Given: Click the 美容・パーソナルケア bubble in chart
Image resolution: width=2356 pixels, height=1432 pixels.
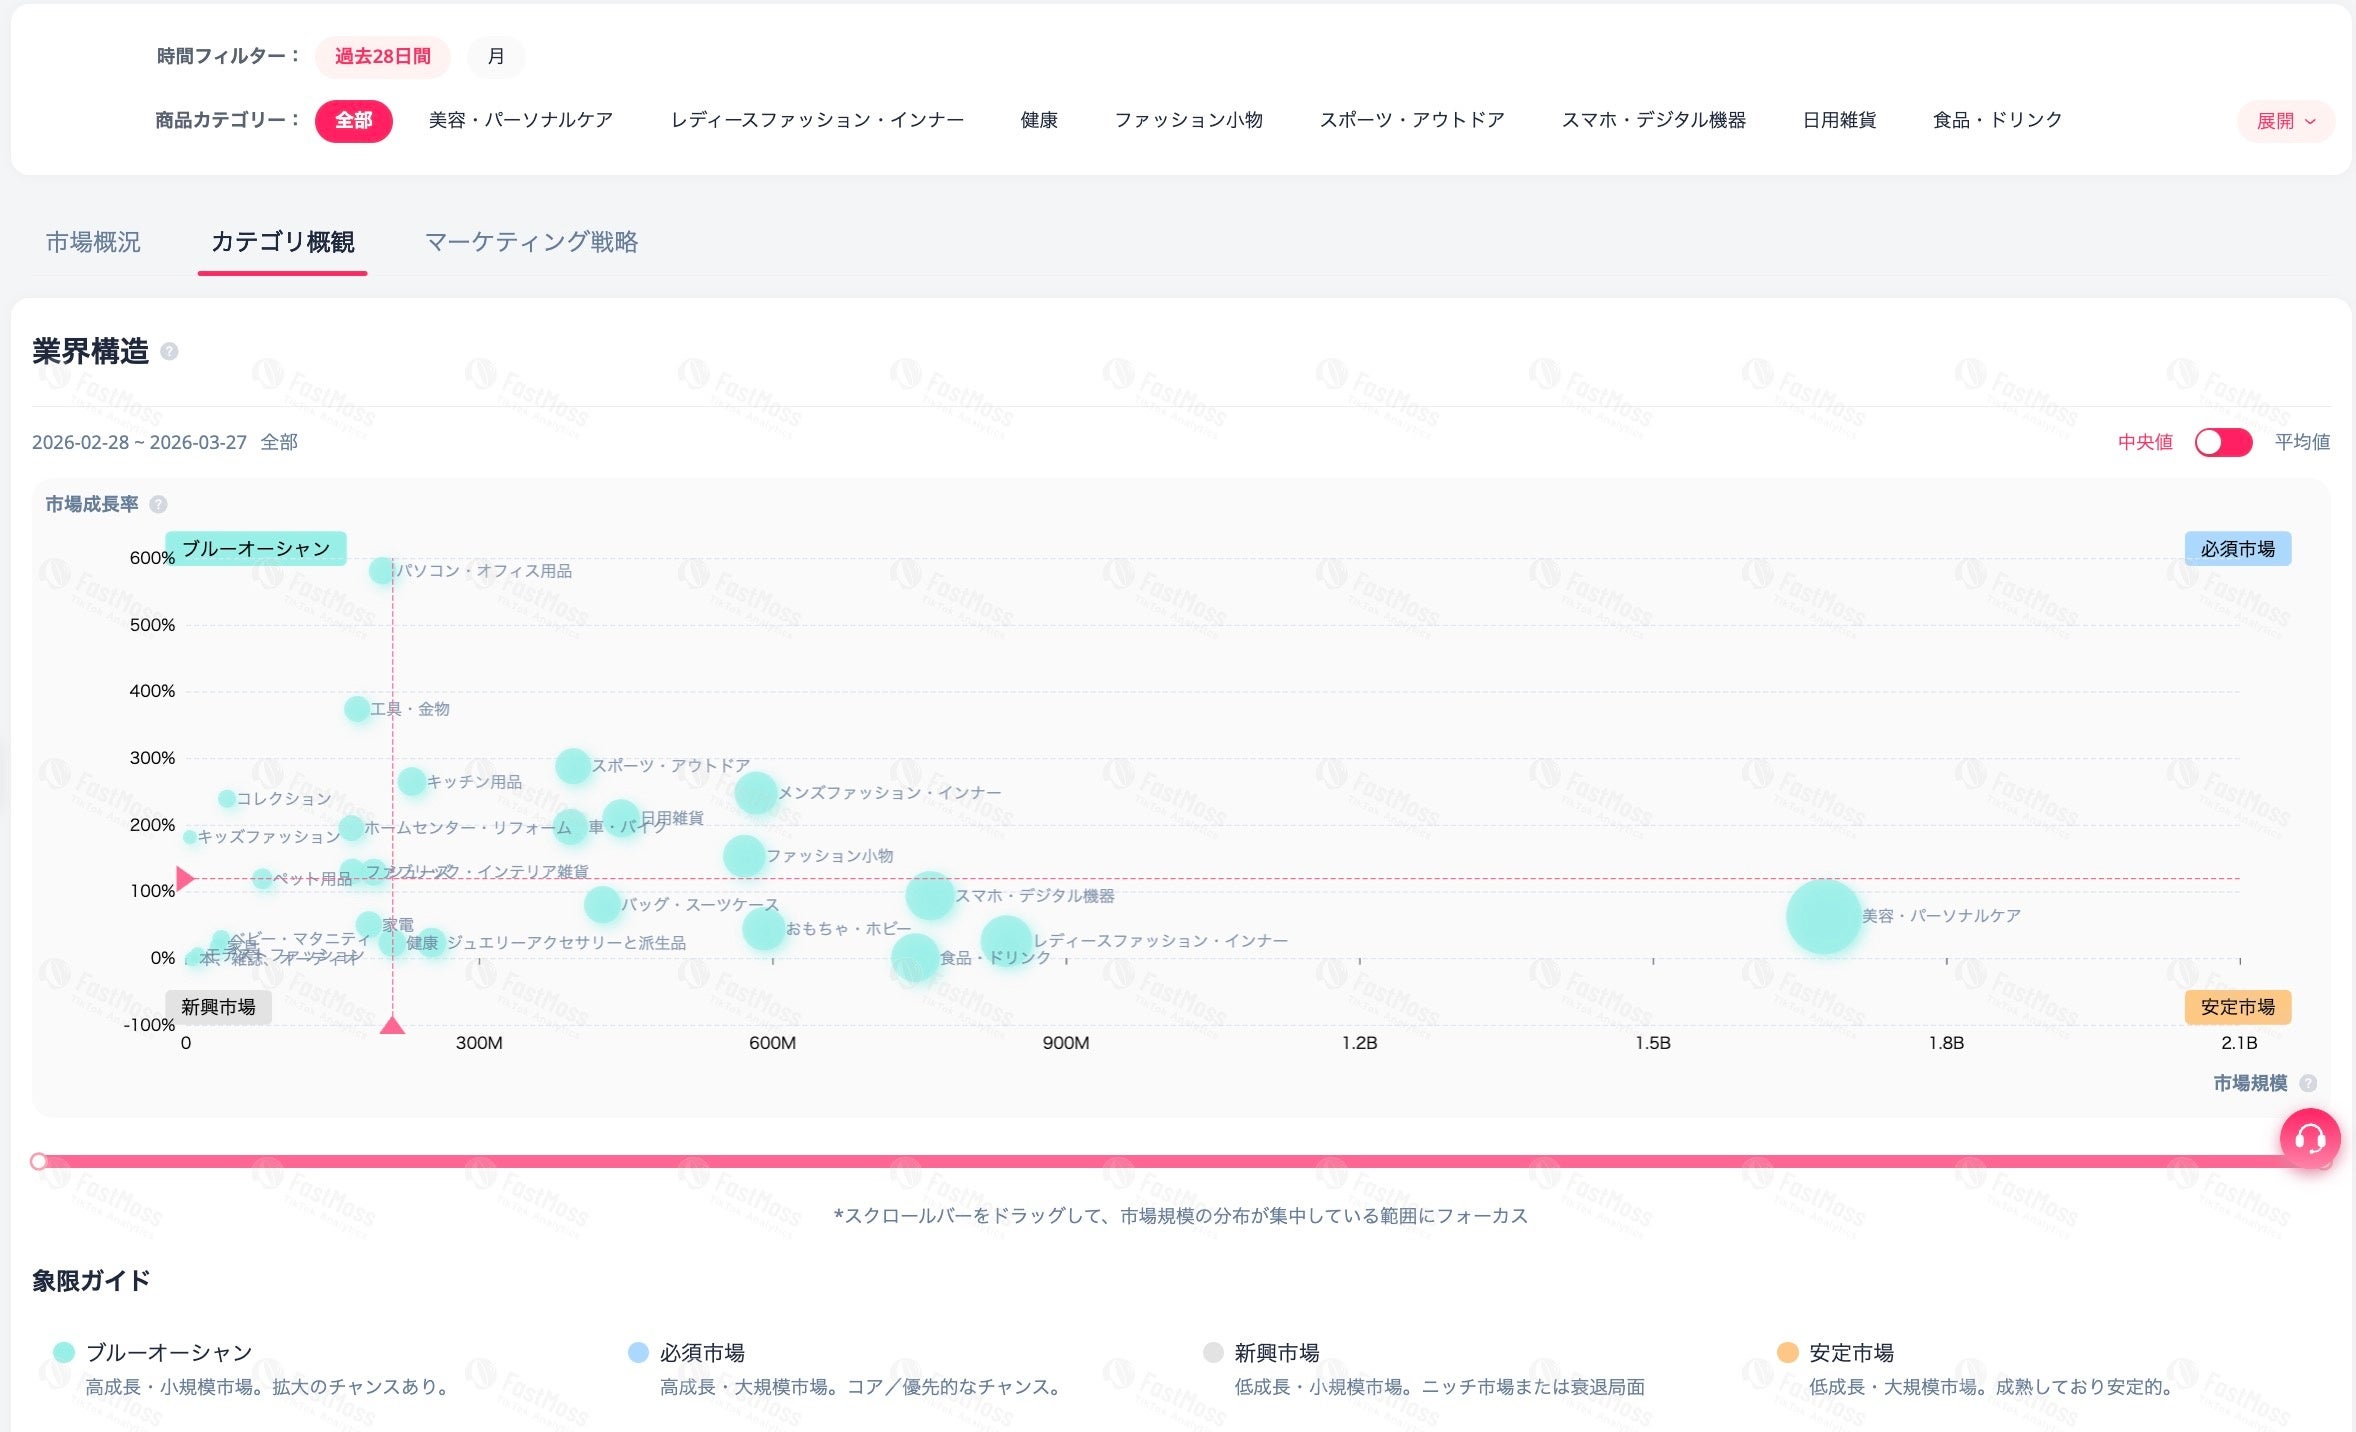Looking at the screenshot, I should click(1823, 916).
